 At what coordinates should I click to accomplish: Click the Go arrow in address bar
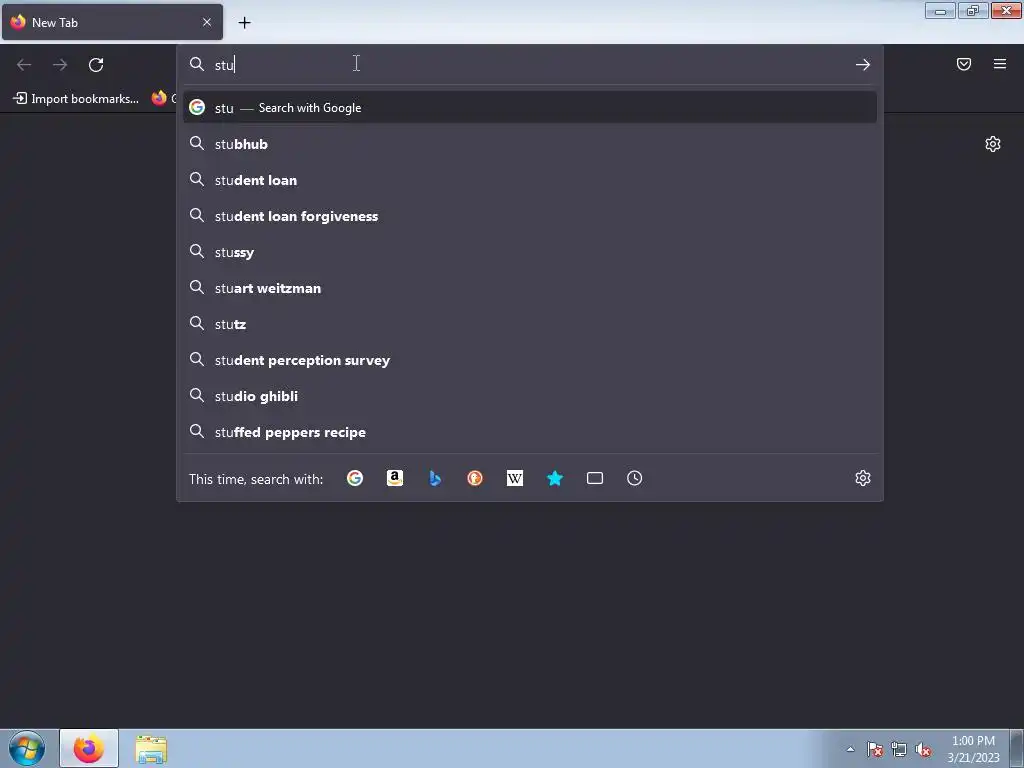[x=863, y=64]
